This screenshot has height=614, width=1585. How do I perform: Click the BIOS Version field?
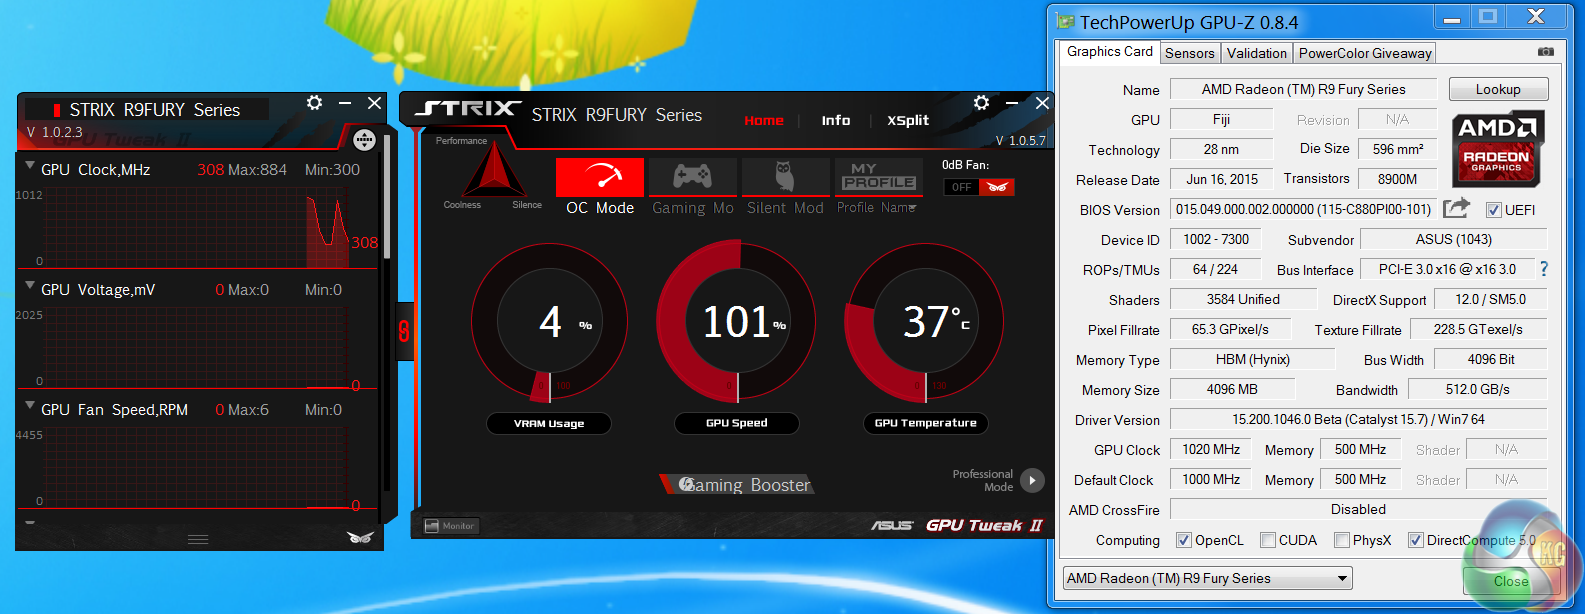coord(1303,209)
